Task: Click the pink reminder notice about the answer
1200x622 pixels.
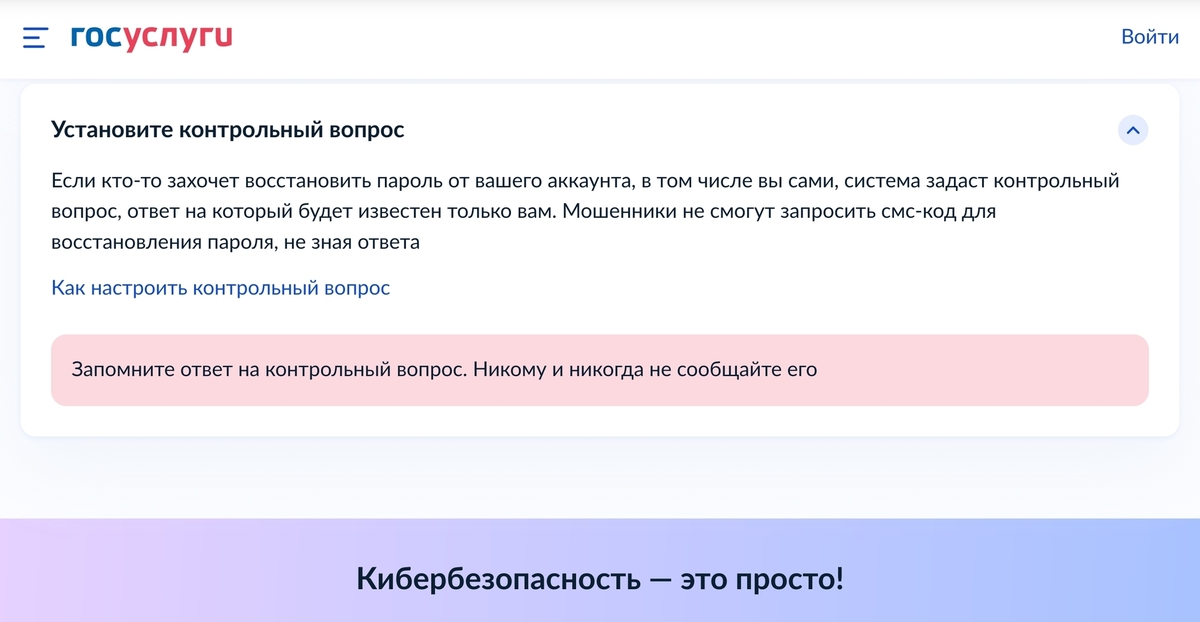Action: point(600,370)
